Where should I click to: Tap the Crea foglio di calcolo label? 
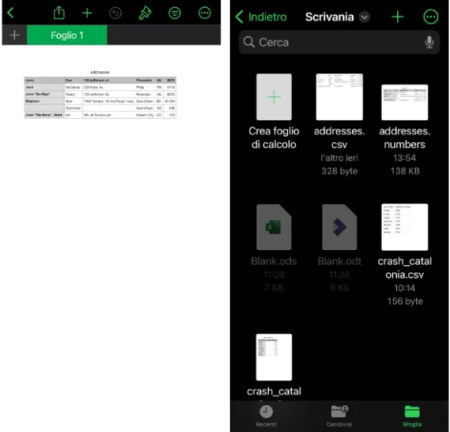(x=274, y=138)
